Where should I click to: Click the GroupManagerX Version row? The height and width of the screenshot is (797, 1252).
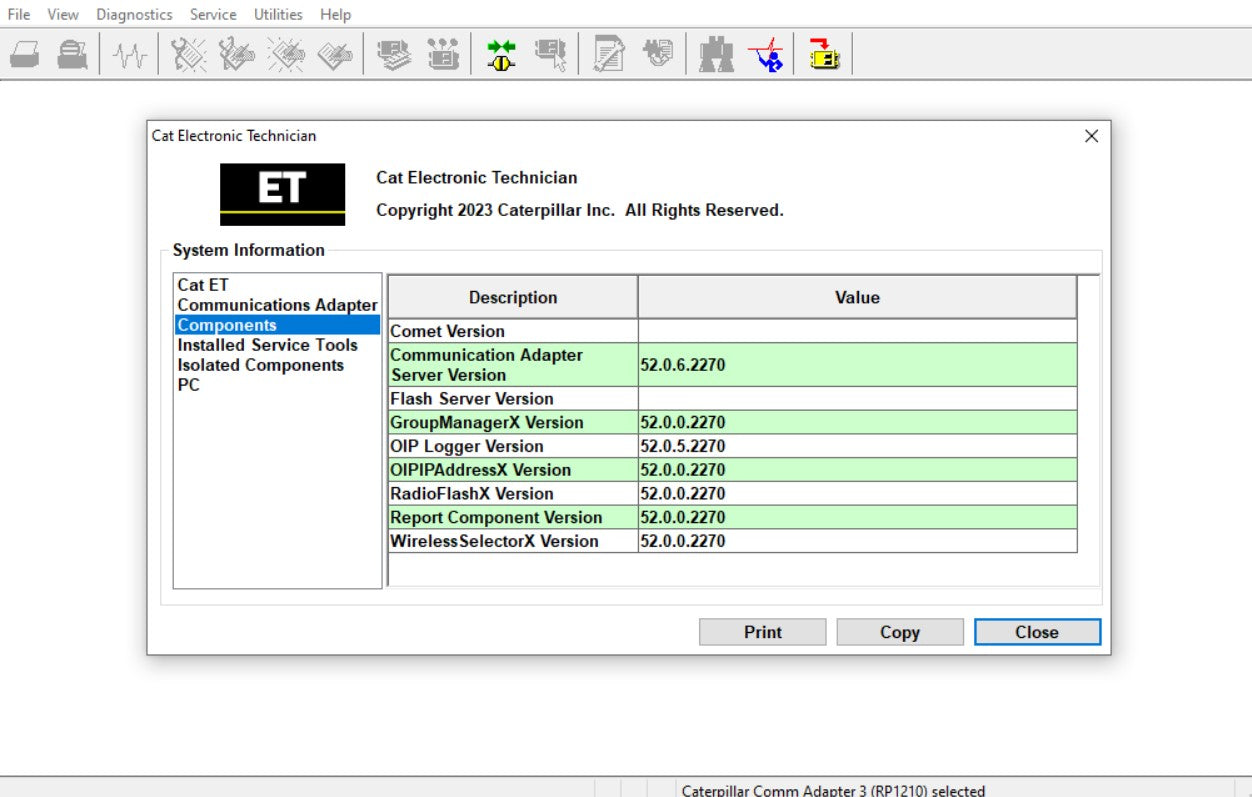(732, 422)
